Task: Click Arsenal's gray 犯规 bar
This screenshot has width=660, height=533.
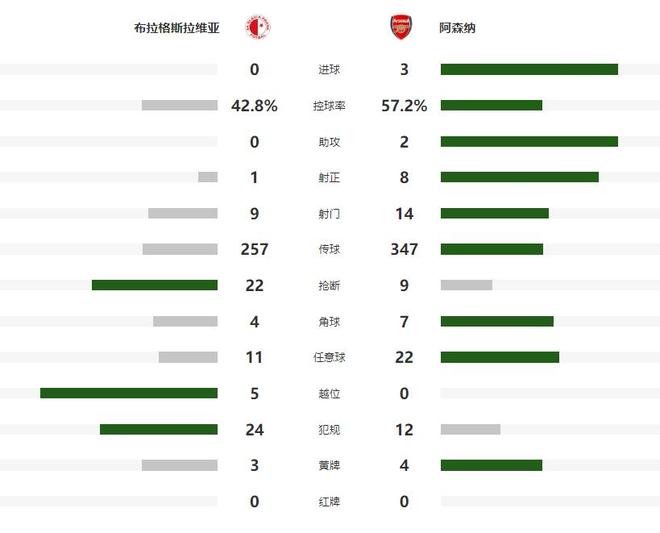Action: pyautogui.click(x=470, y=429)
